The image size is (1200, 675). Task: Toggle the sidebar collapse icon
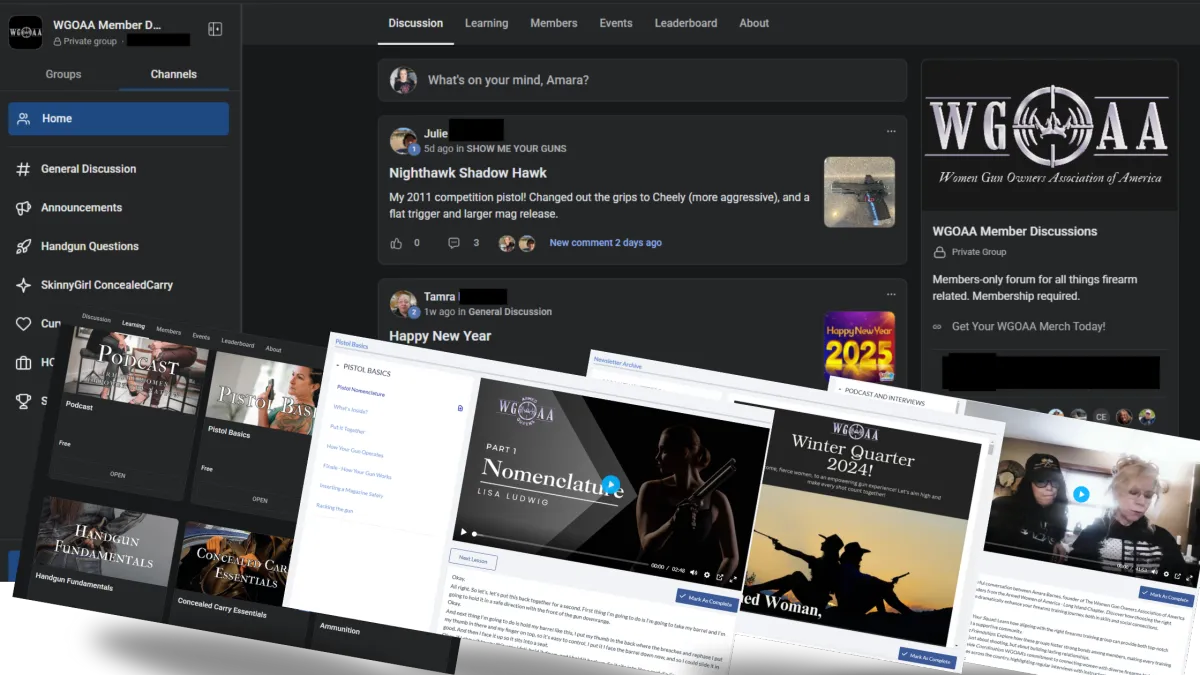point(215,30)
